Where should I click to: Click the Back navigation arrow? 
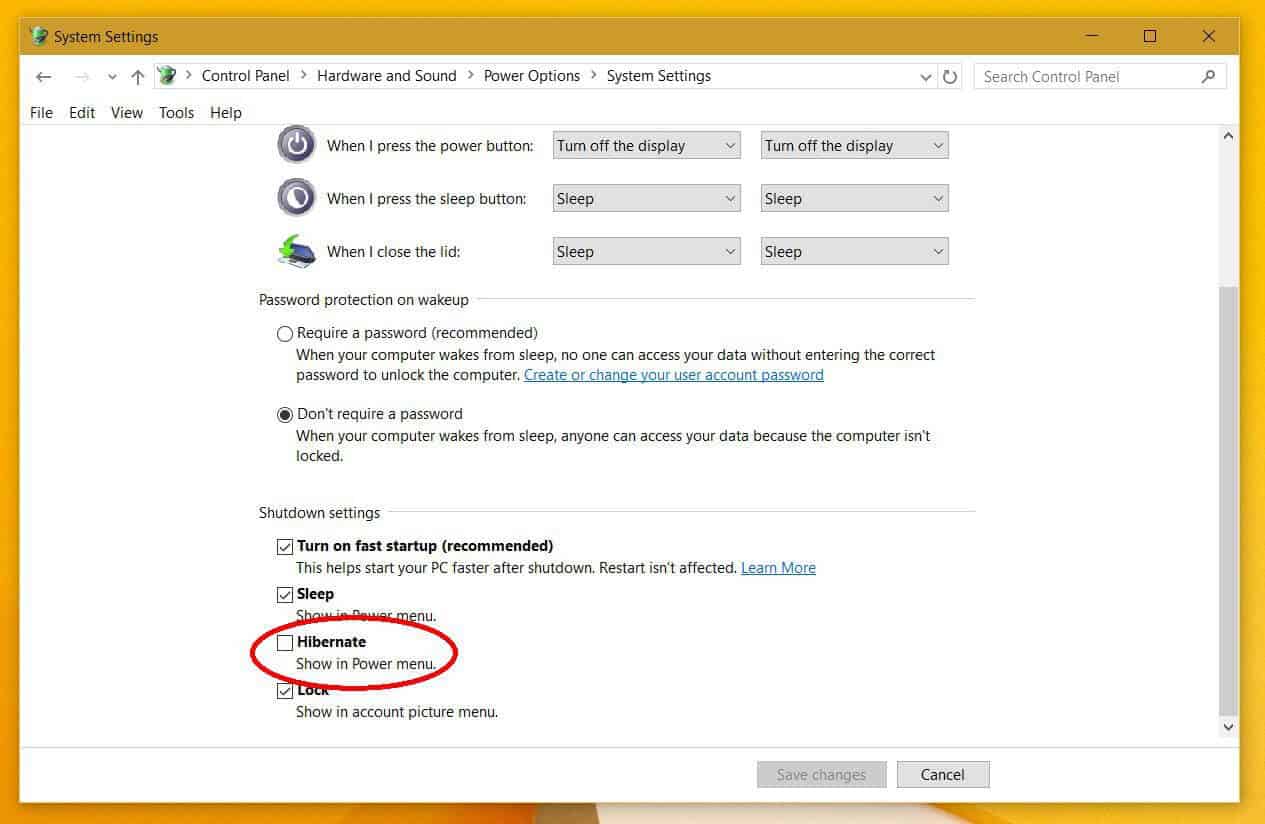click(43, 77)
